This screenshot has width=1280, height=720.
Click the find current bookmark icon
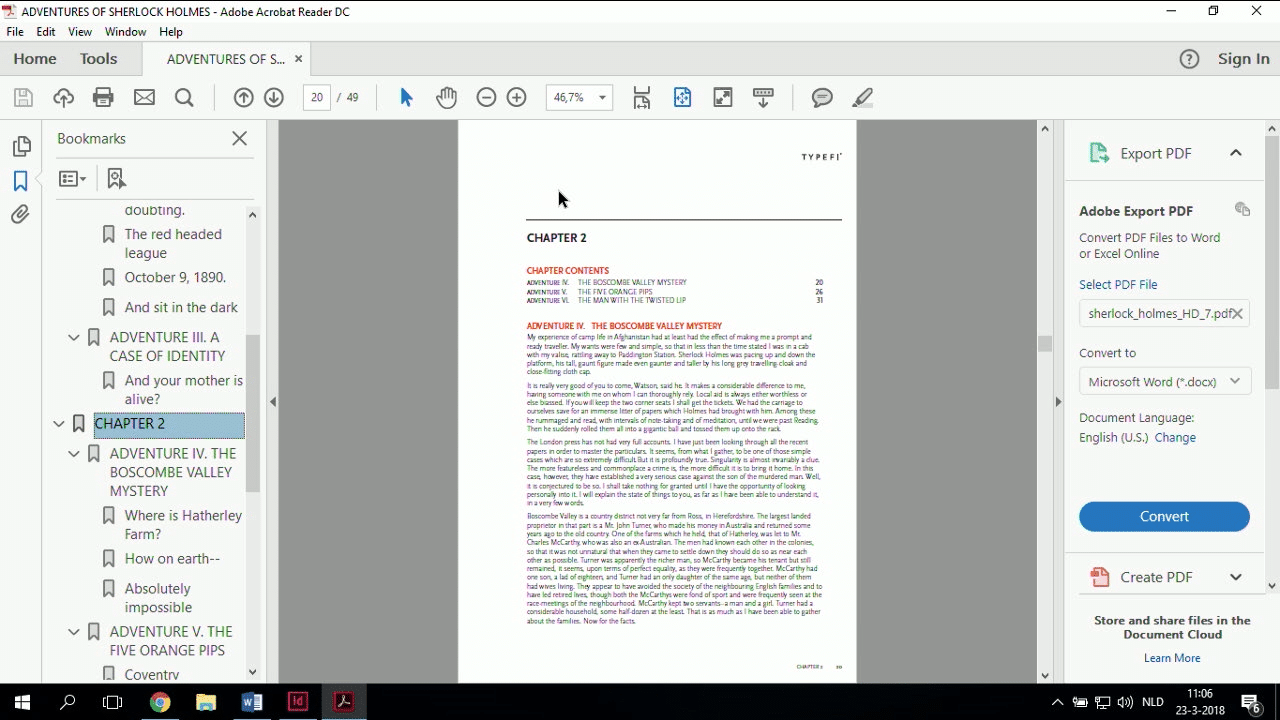point(116,179)
